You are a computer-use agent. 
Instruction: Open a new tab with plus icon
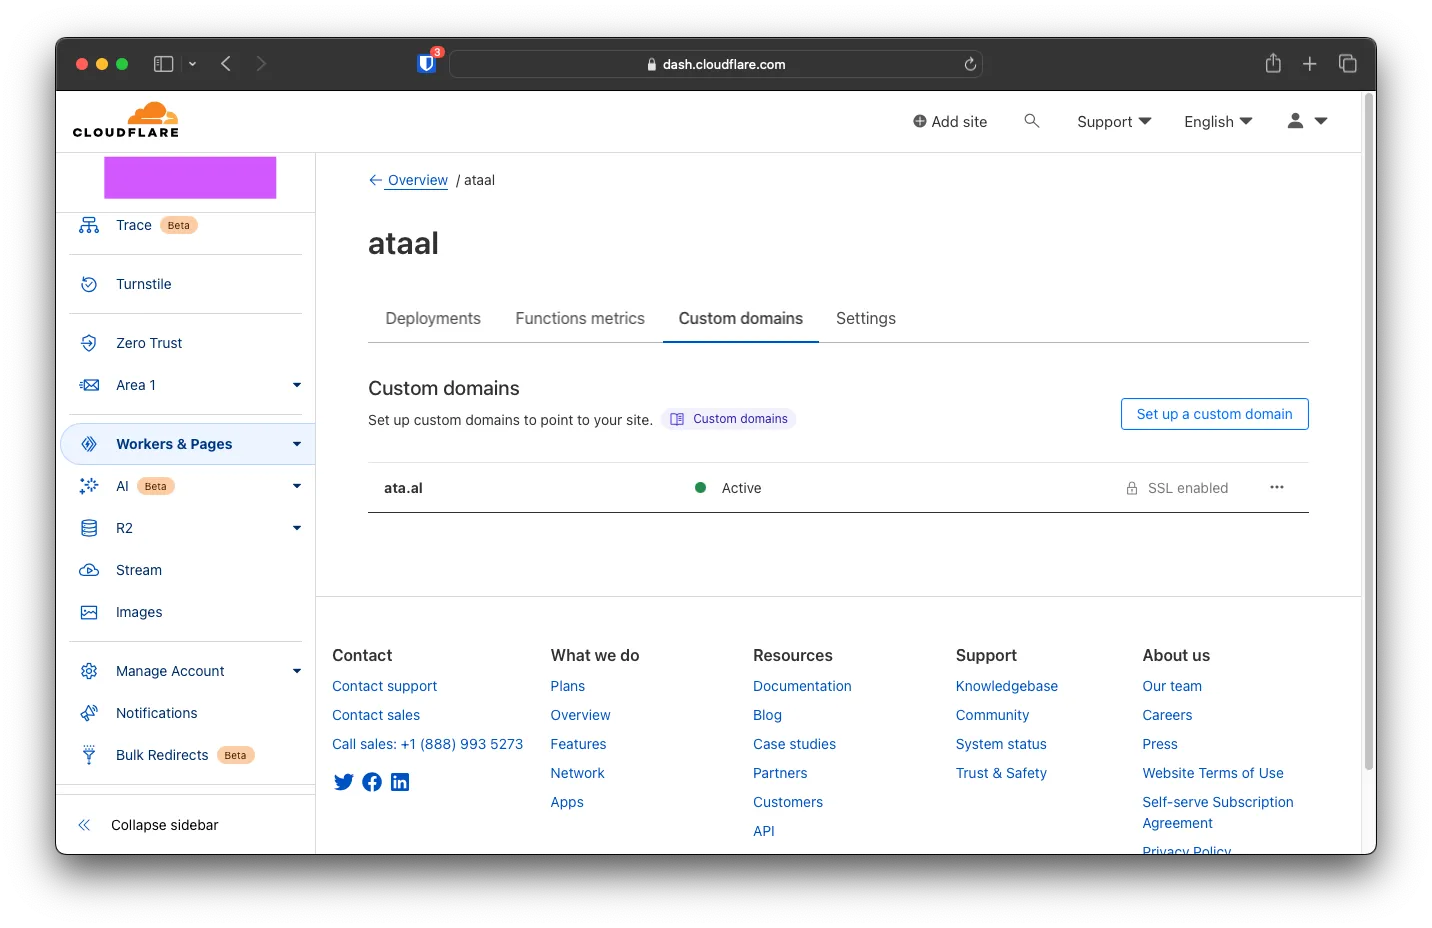(x=1310, y=64)
